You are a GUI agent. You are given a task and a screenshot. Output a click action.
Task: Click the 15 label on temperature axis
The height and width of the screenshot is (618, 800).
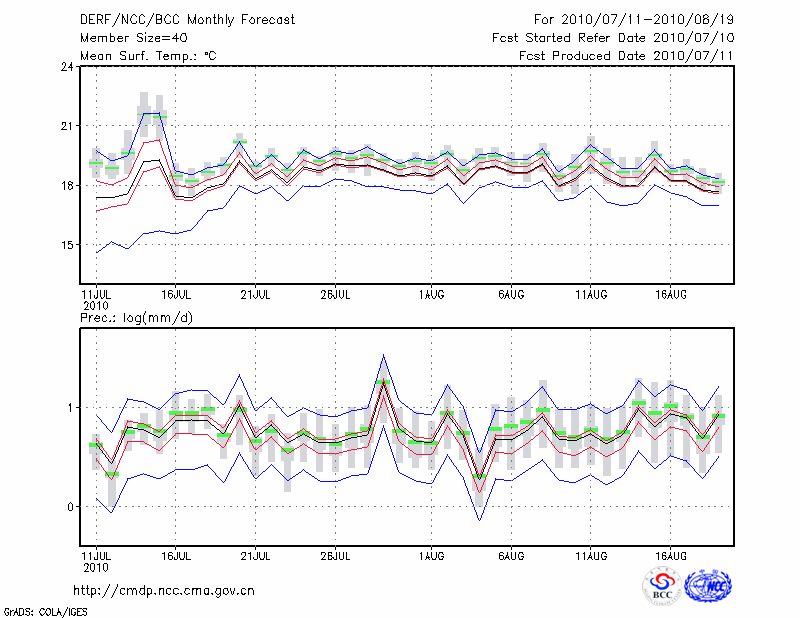tap(66, 245)
